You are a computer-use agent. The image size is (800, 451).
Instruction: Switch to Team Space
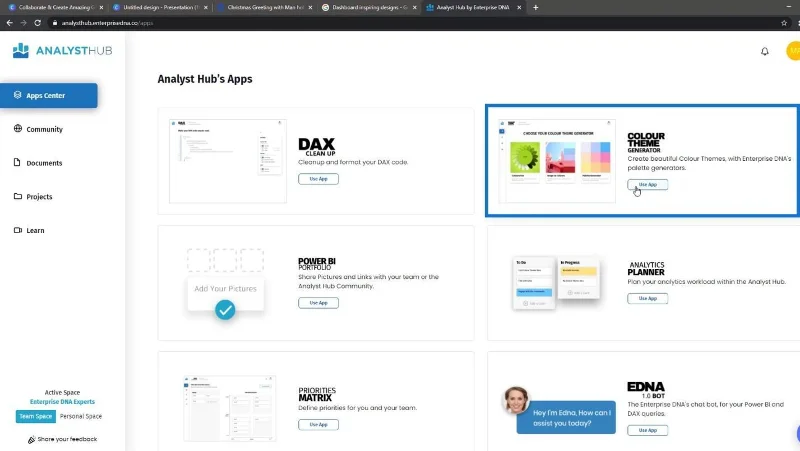tap(35, 416)
